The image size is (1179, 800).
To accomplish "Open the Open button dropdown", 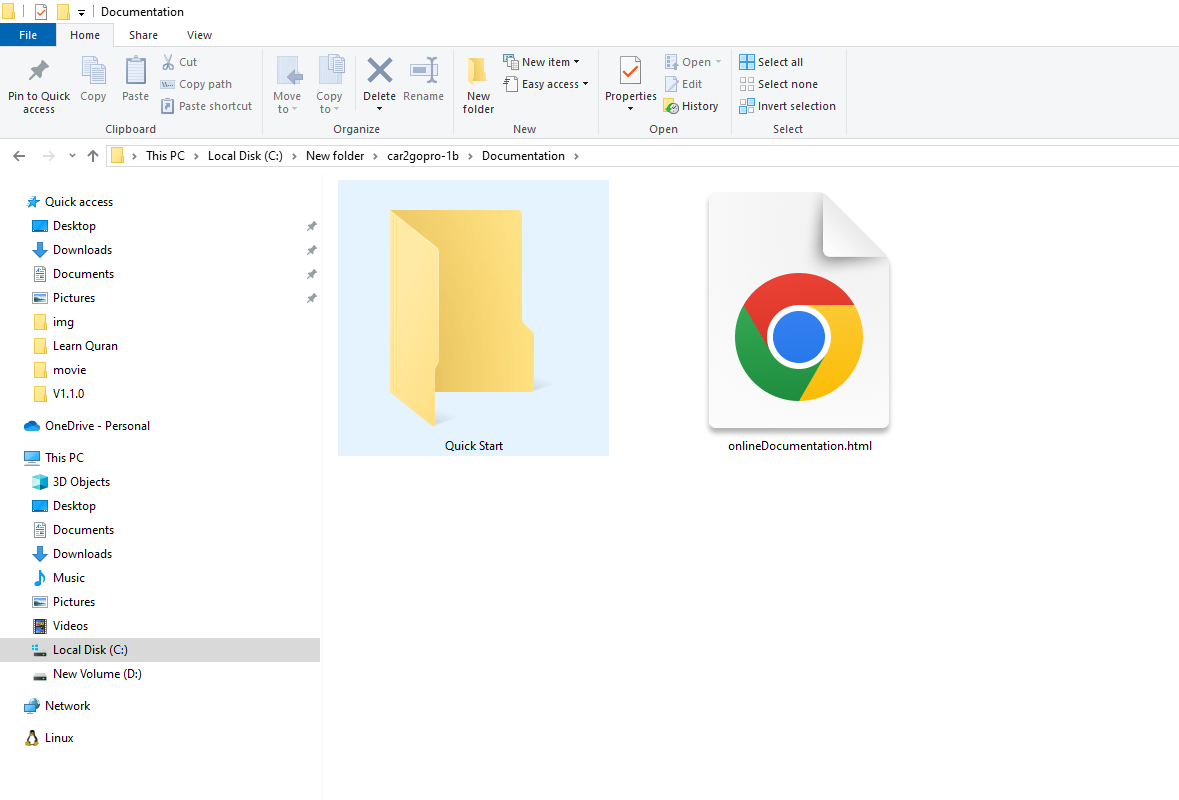I will point(718,62).
